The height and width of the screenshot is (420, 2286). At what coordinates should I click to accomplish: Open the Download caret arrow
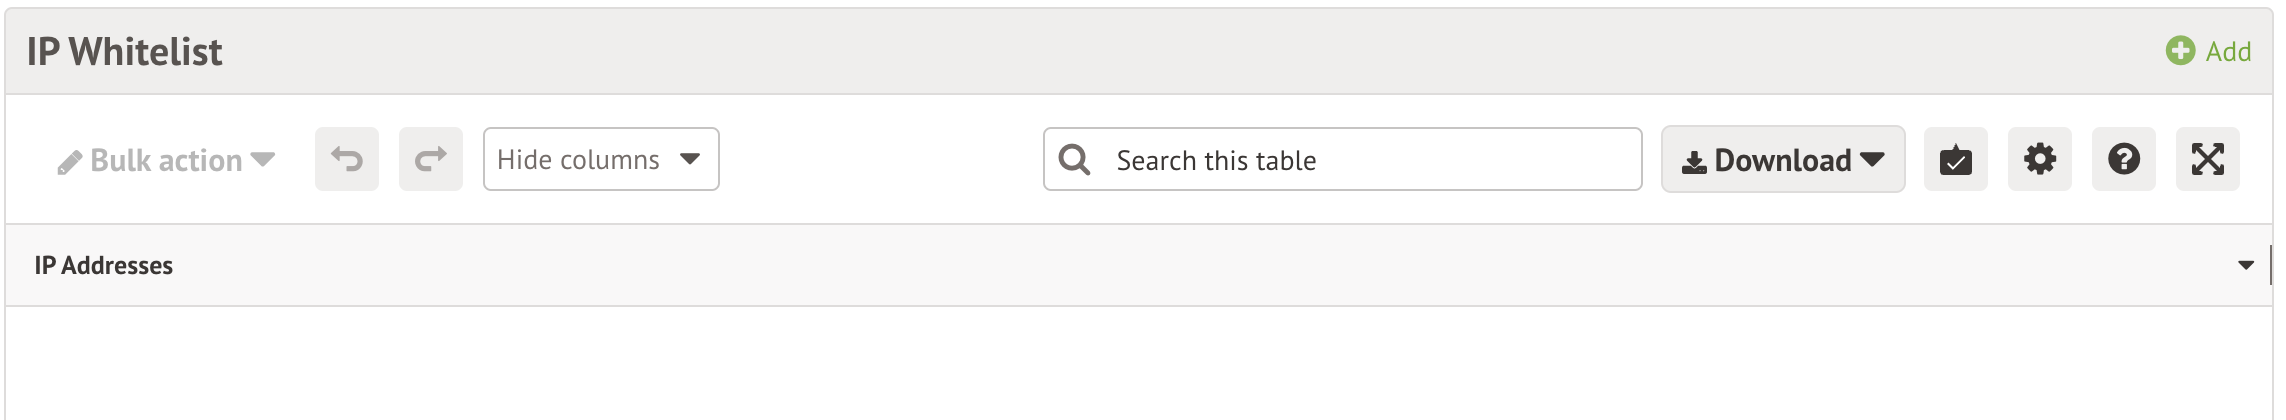pos(1873,160)
